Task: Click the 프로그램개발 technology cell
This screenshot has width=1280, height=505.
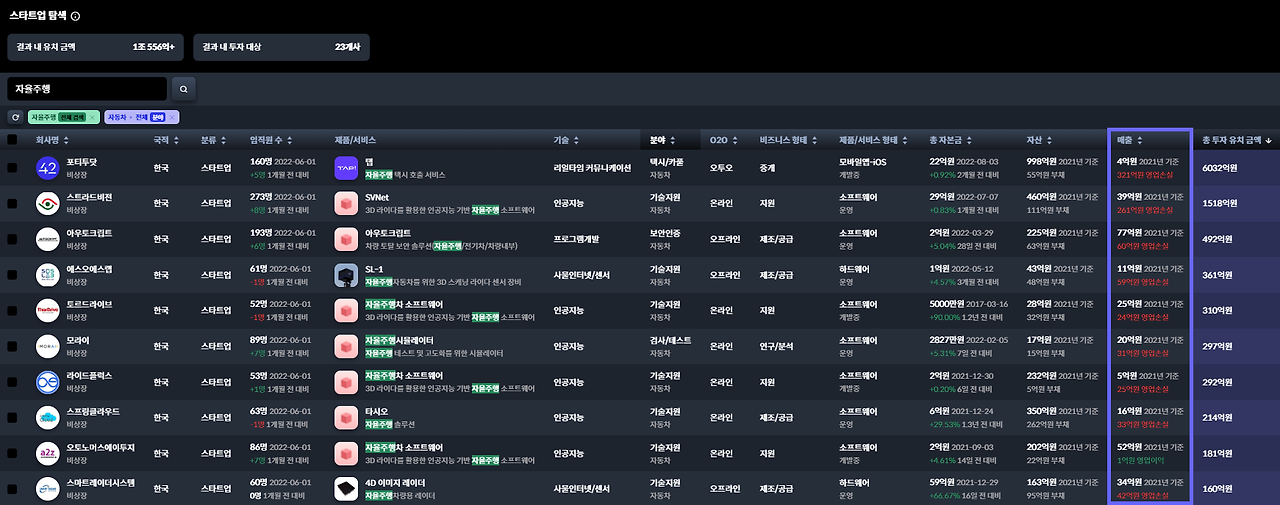Action: pyautogui.click(x=578, y=239)
